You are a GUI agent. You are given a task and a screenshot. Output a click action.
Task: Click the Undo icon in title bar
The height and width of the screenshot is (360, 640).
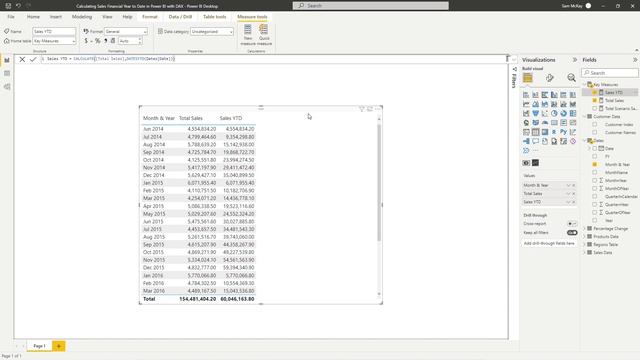point(18,6)
